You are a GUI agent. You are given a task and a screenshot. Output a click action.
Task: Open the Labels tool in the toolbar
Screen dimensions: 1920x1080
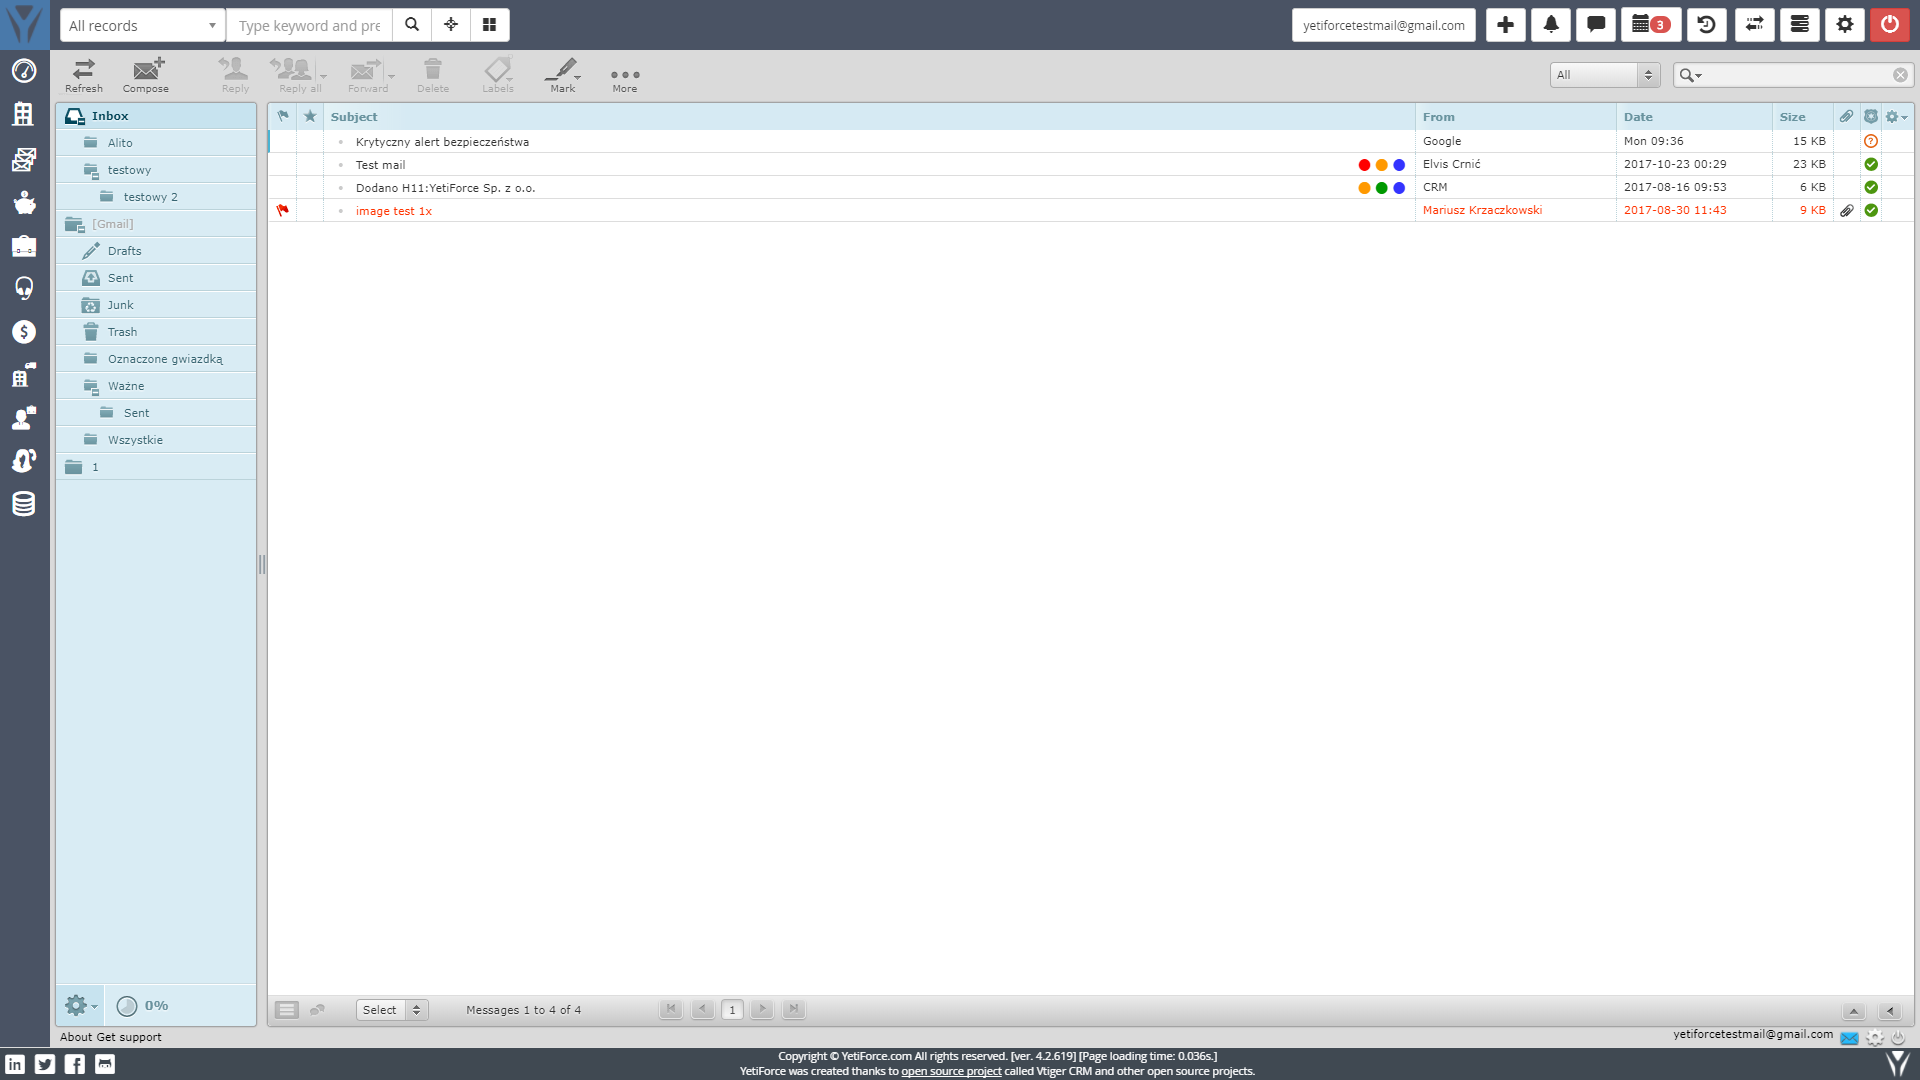coord(497,74)
